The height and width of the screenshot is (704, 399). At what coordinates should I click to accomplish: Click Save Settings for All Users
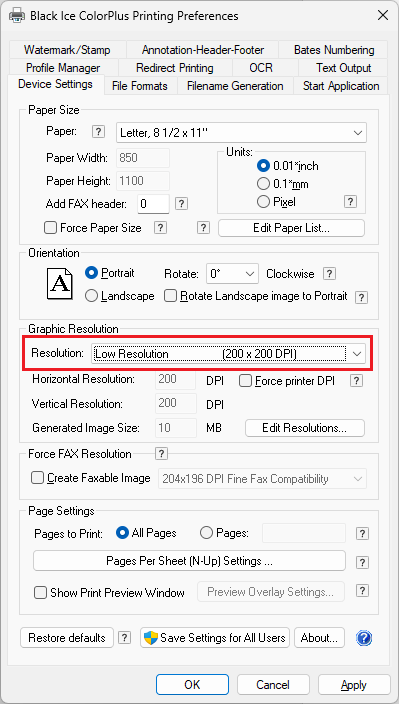[215, 638]
